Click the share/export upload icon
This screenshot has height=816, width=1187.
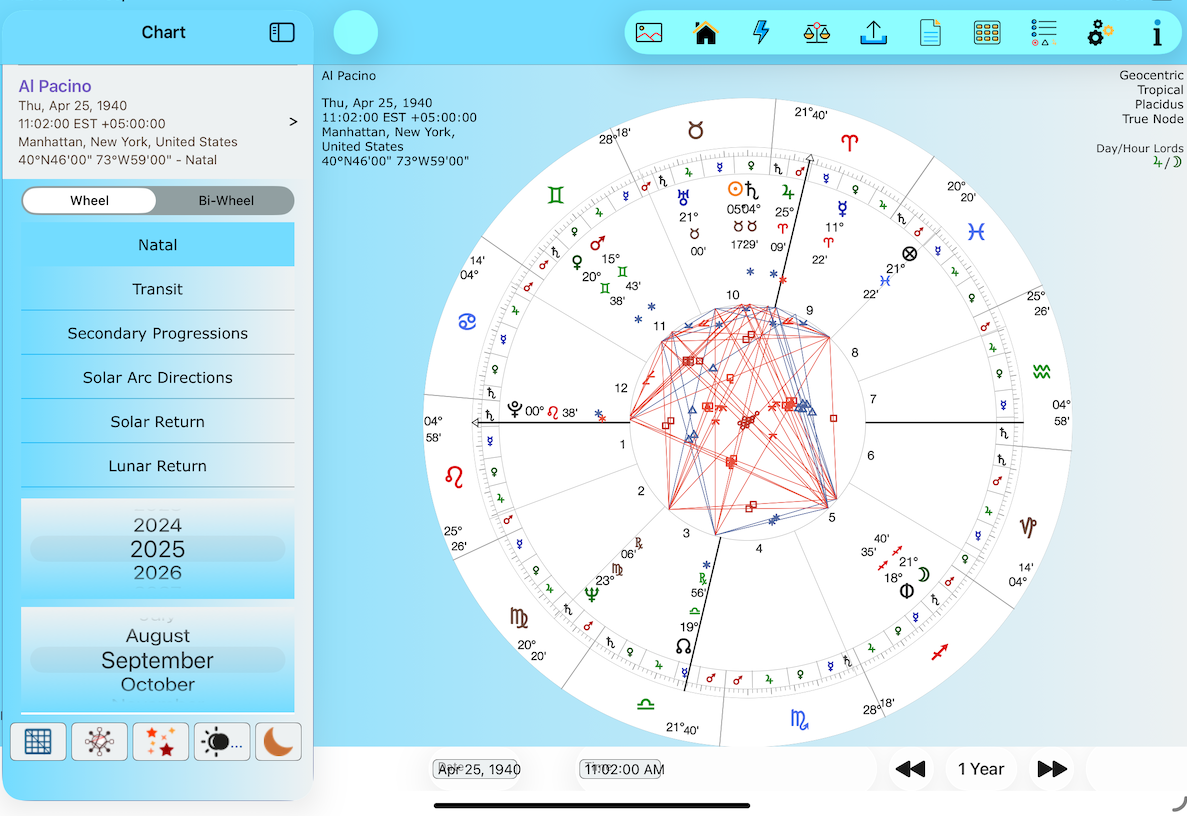(x=874, y=32)
